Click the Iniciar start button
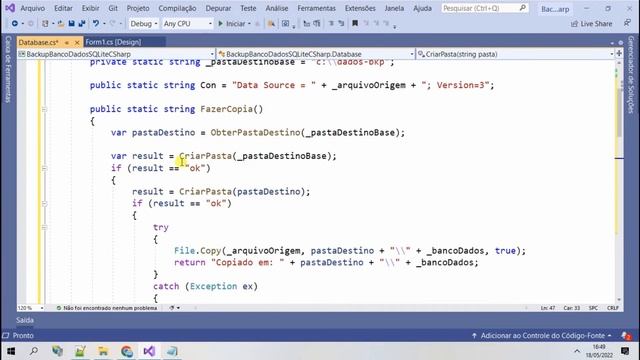 click(x=232, y=24)
